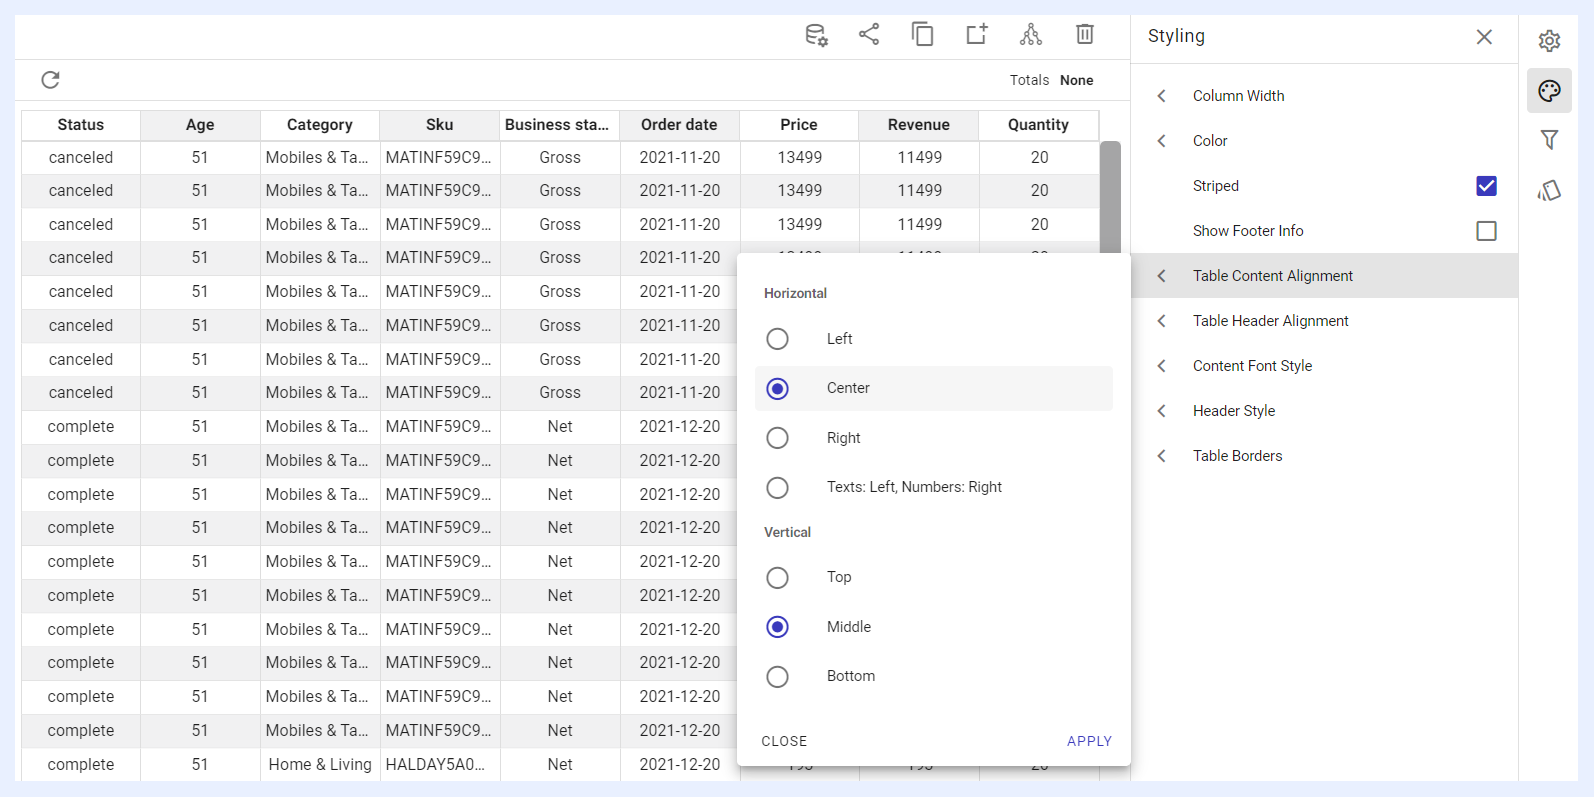Click the Order date column header
Image resolution: width=1594 pixels, height=797 pixels.
(679, 125)
